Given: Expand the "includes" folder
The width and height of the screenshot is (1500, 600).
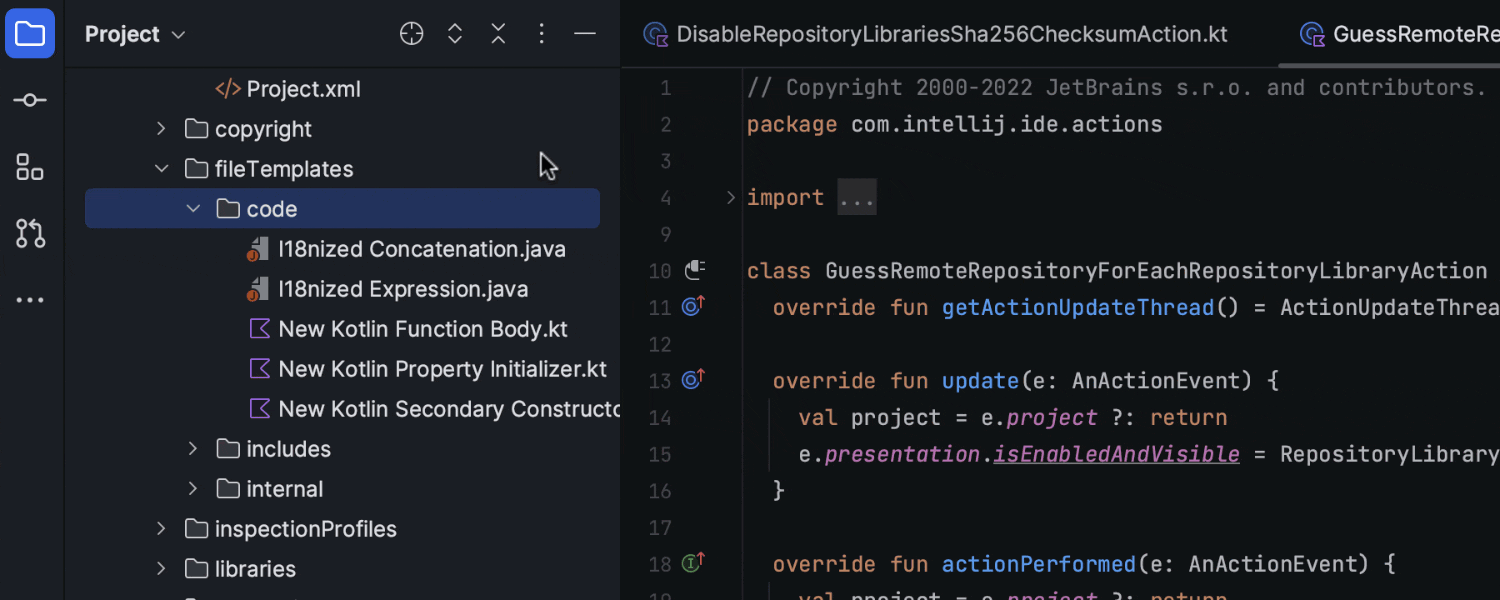Looking at the screenshot, I should pyautogui.click(x=192, y=448).
